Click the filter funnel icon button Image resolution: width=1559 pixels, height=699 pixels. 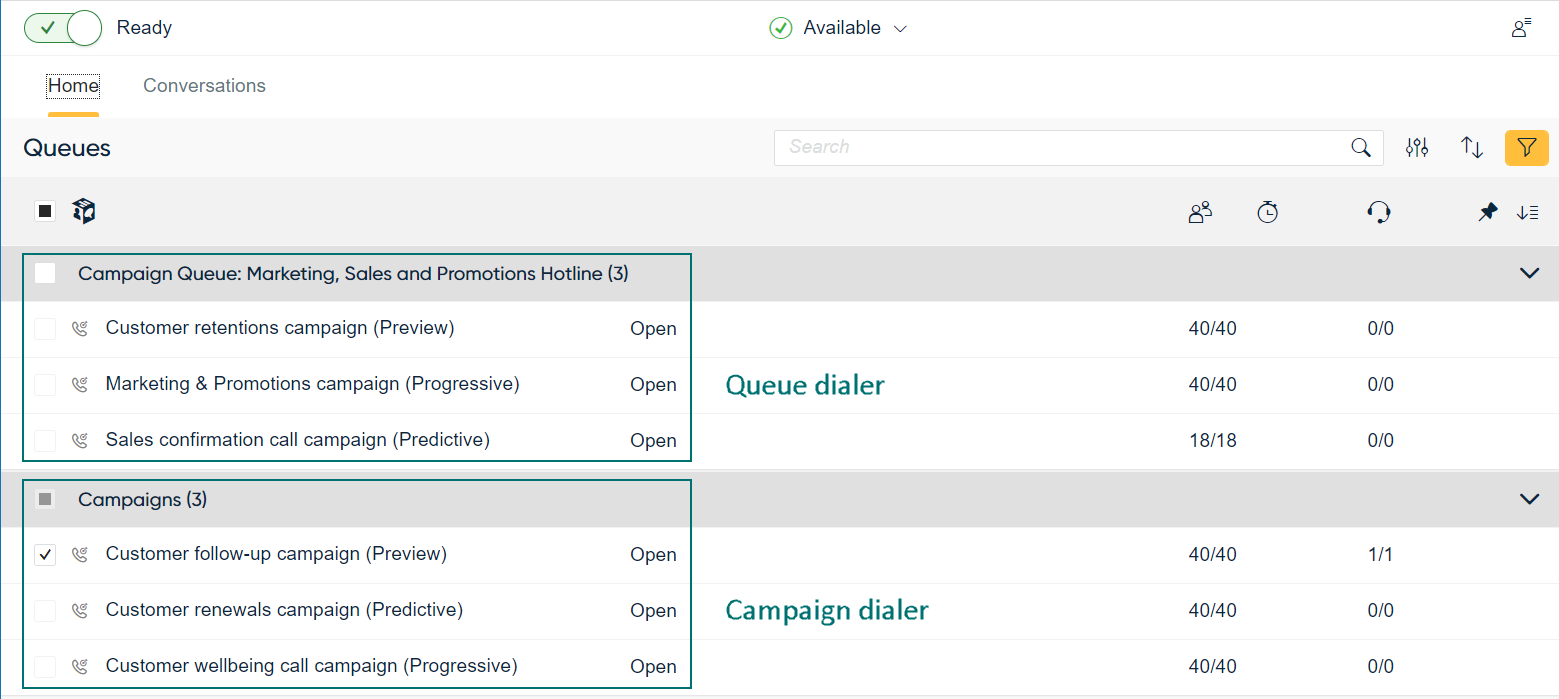1526,148
